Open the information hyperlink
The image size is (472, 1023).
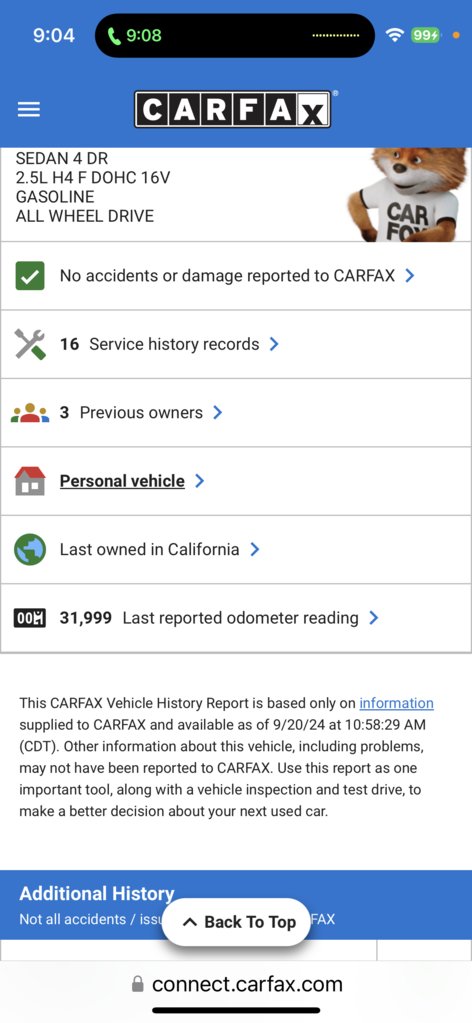pos(396,703)
